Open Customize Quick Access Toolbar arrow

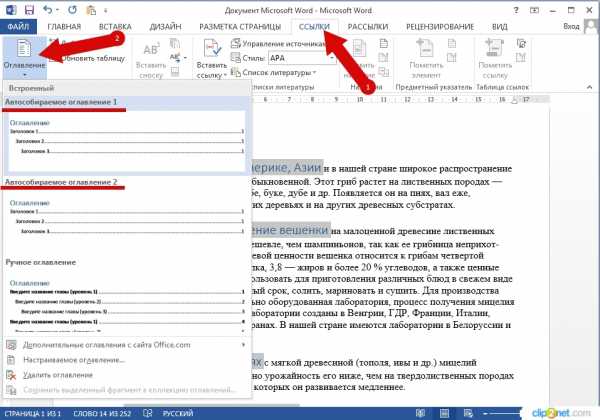(105, 11)
